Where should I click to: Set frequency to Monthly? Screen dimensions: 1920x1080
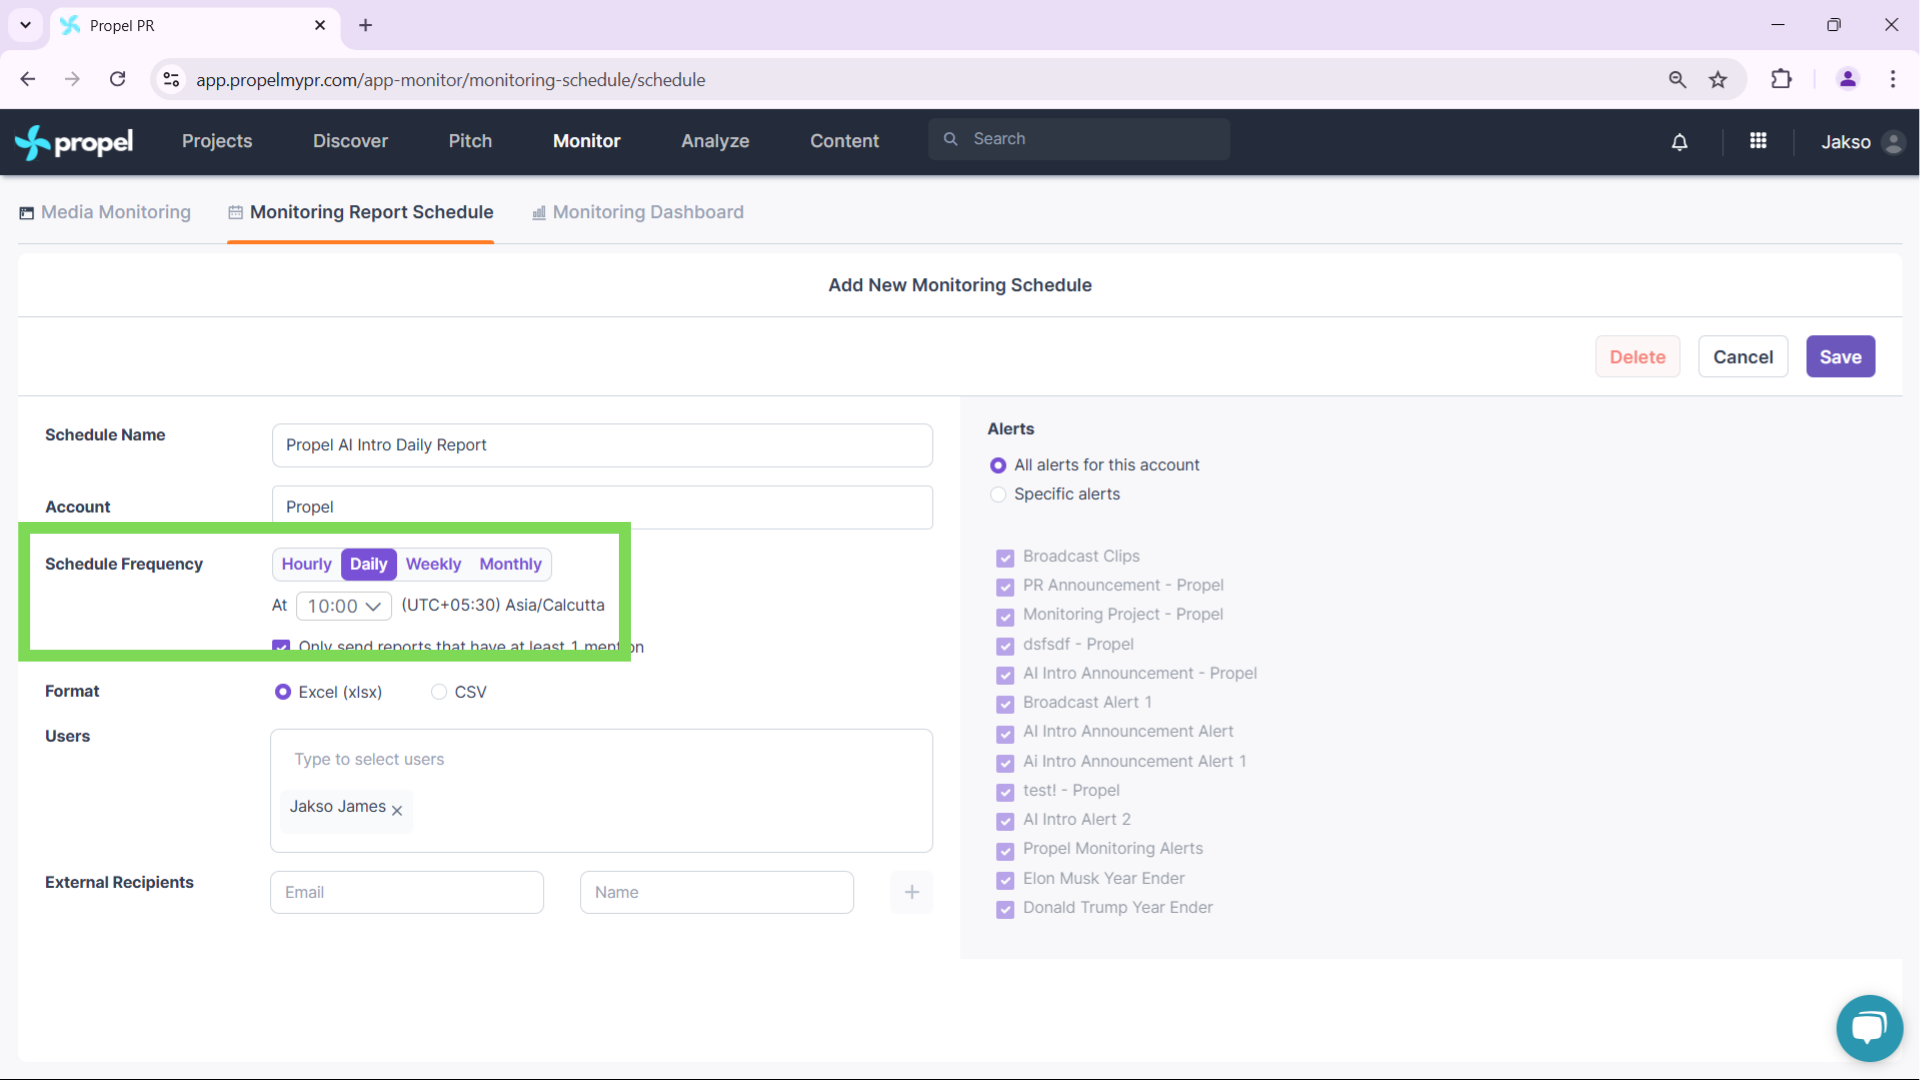[x=510, y=564]
